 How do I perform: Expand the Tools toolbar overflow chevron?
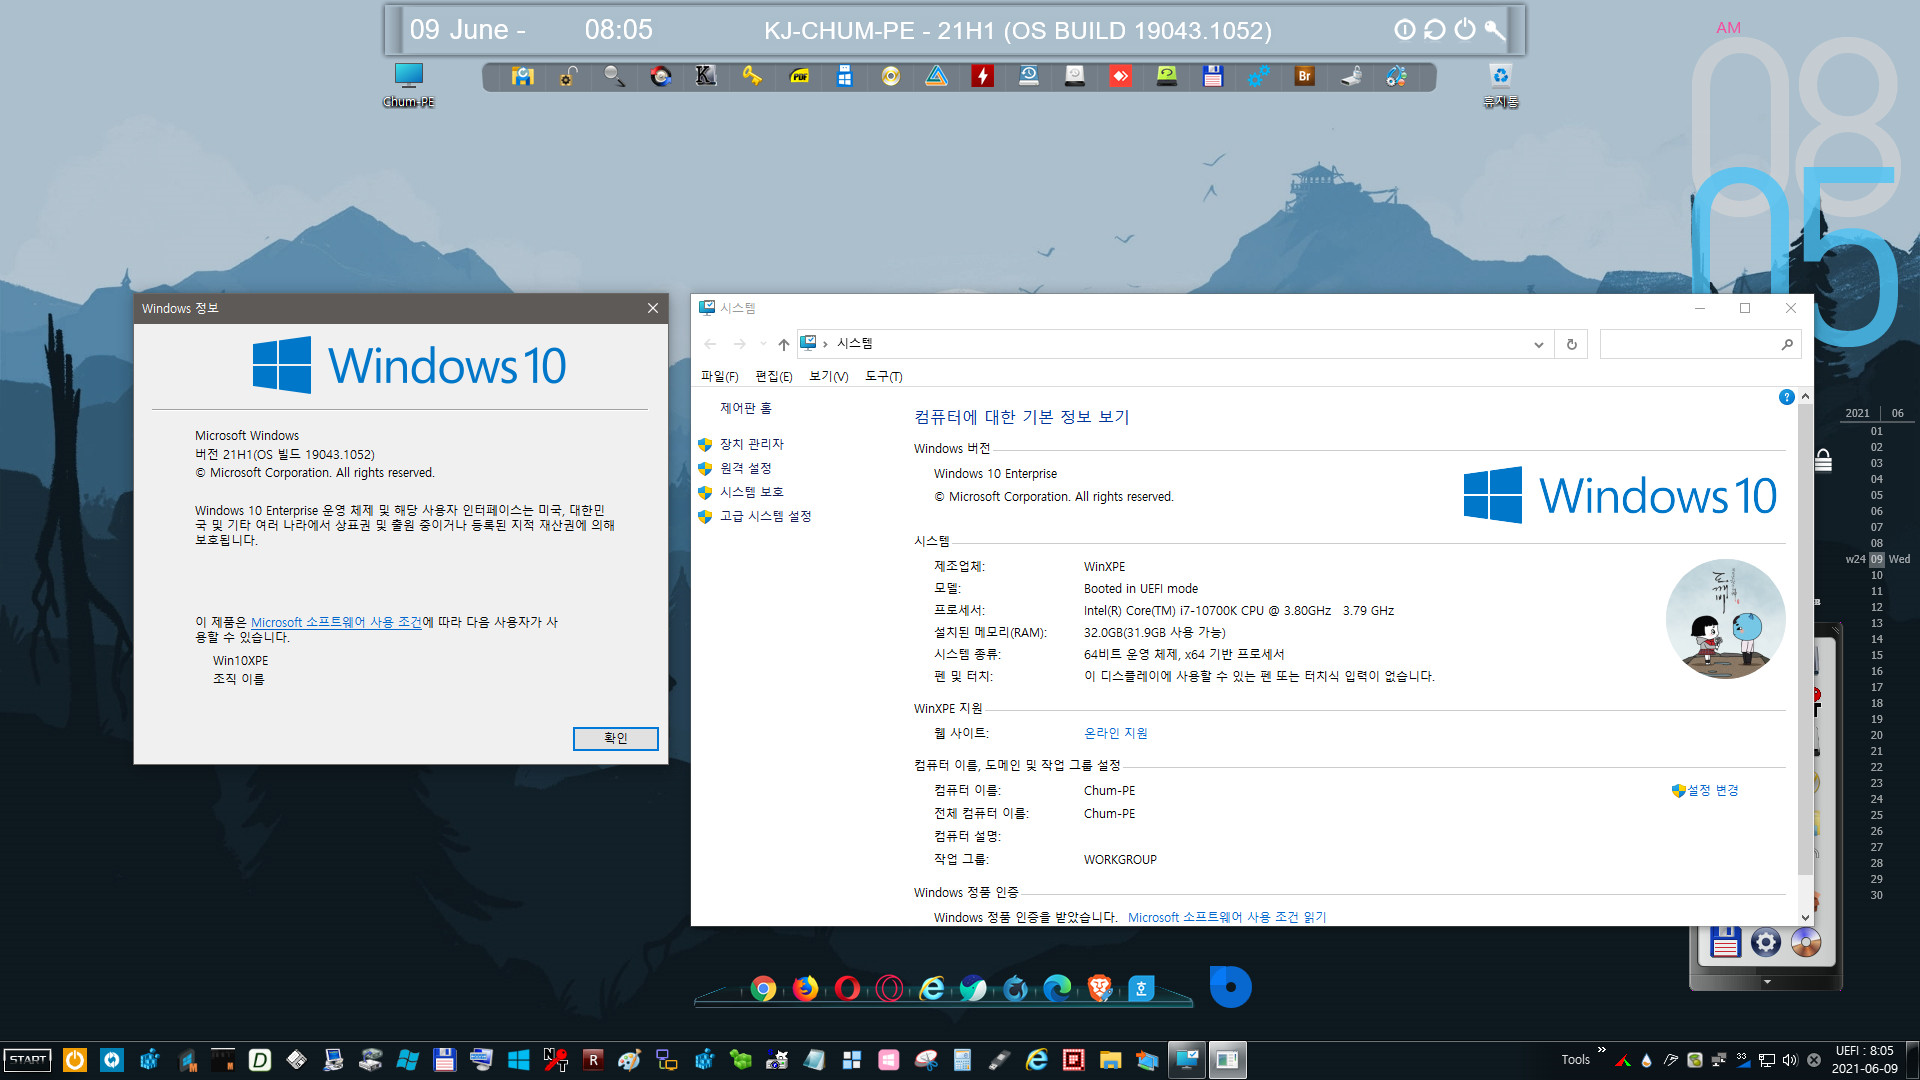[x=1601, y=1050]
